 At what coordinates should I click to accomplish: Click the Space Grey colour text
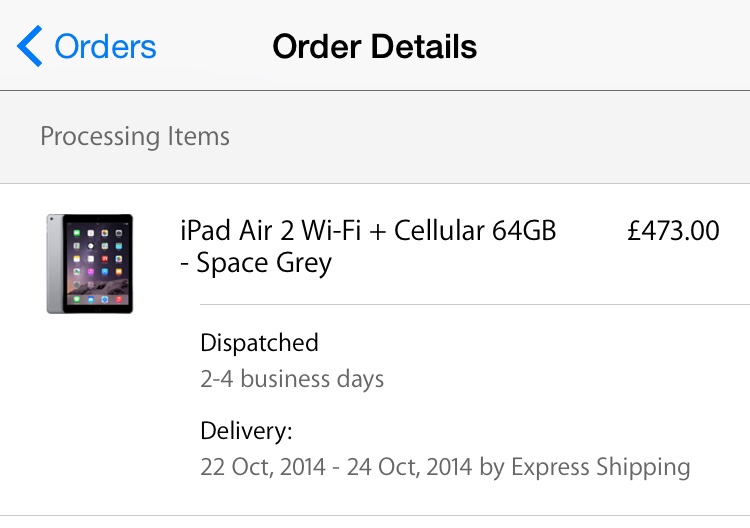coord(264,265)
